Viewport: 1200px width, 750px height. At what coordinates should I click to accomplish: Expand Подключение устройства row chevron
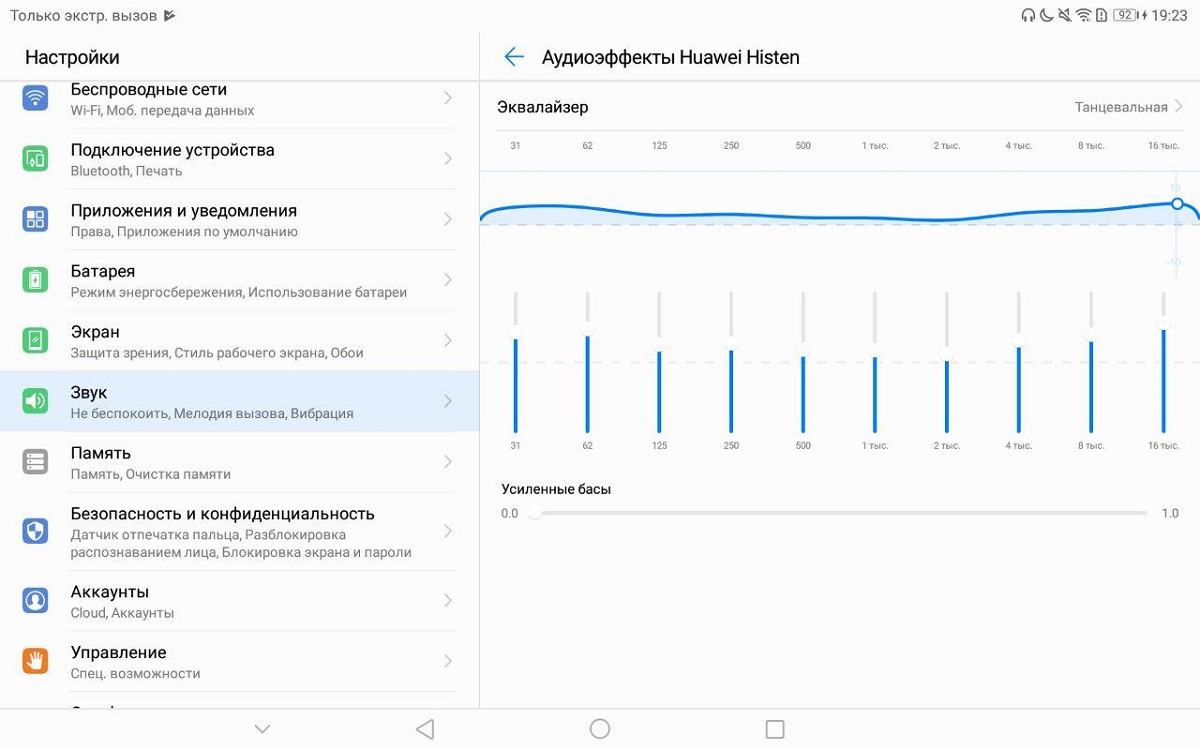(447, 159)
